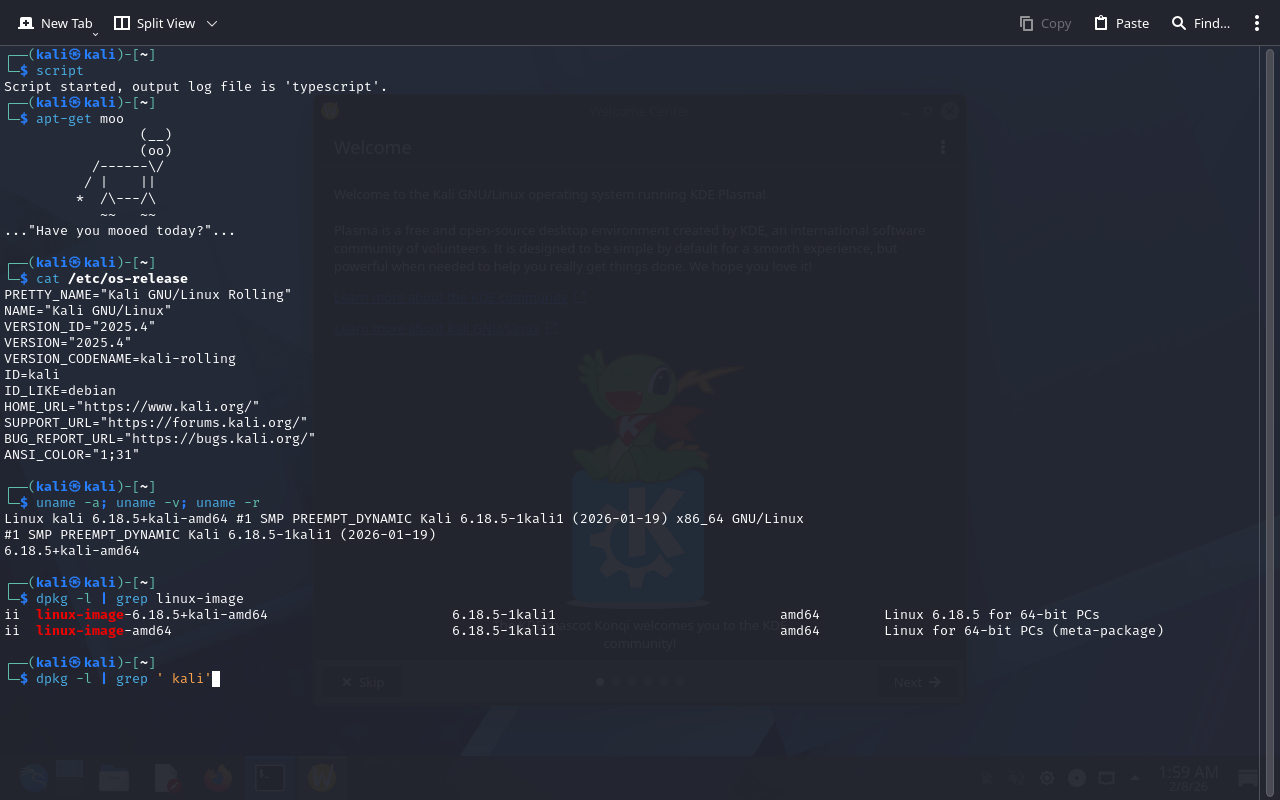
Task: Open the Find search bar
Action: (x=1200, y=23)
